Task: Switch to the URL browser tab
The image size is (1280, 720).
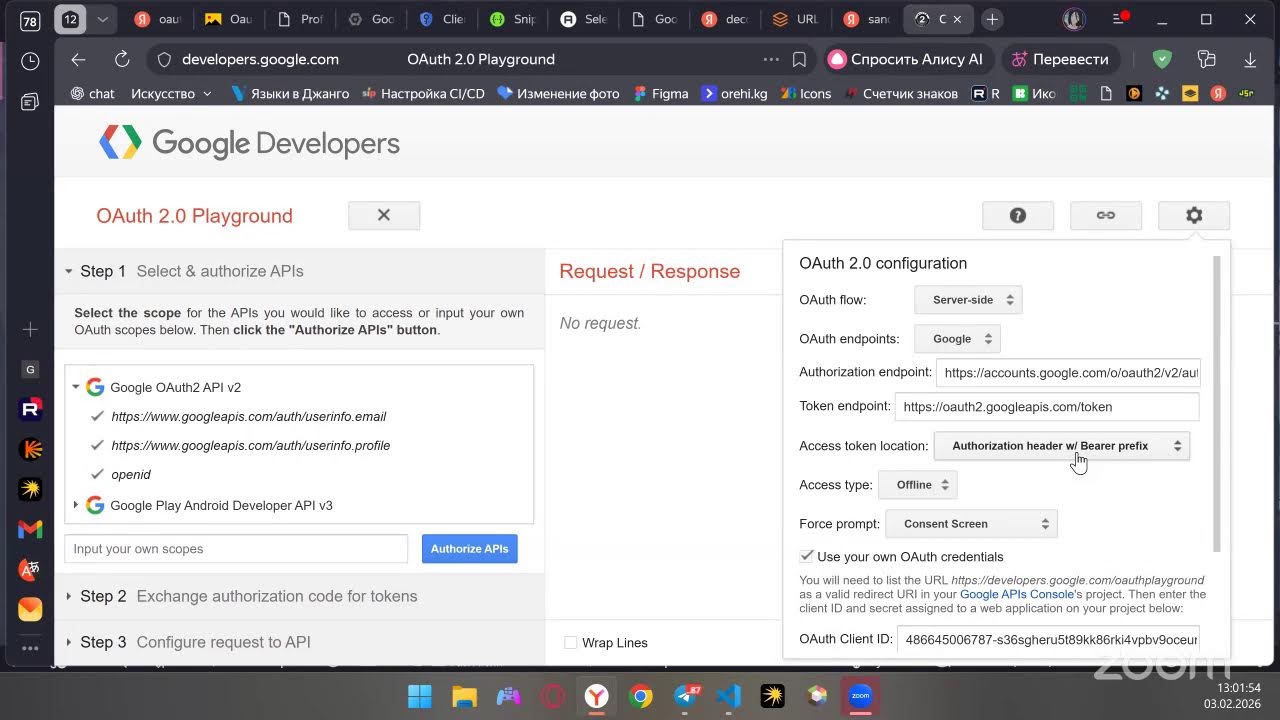Action: [795, 19]
